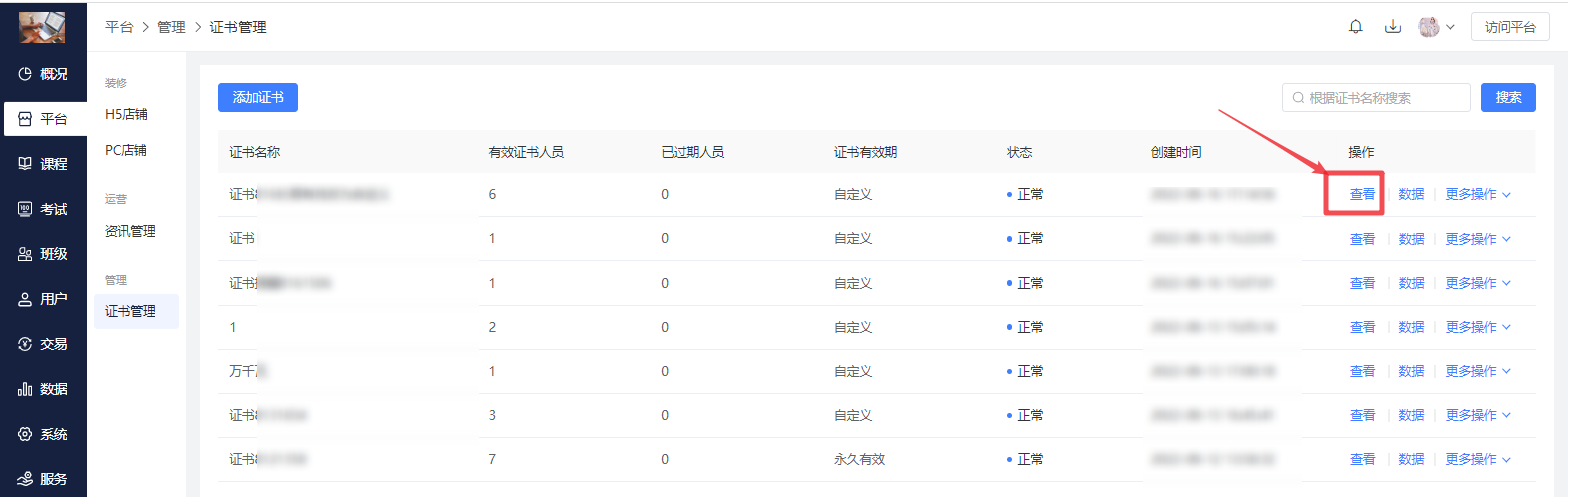
Task: Click 数据 for the row with 6 valid holders
Action: coord(1411,194)
